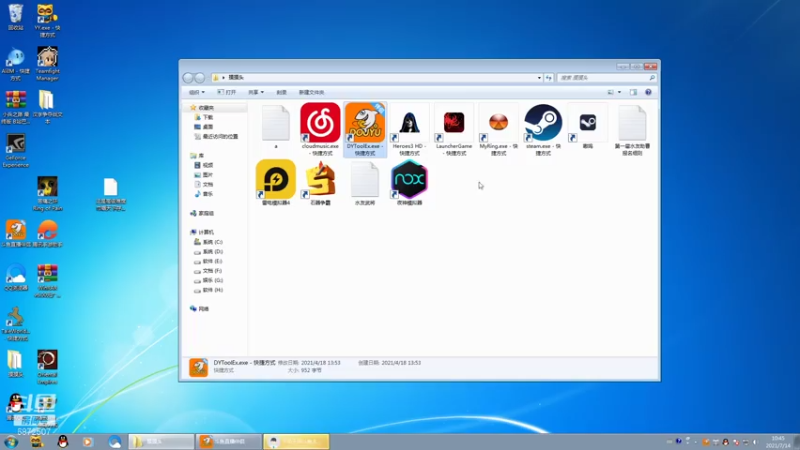Click the refresh button beside address bar
Viewport: 800px width, 450px height.
(549, 78)
